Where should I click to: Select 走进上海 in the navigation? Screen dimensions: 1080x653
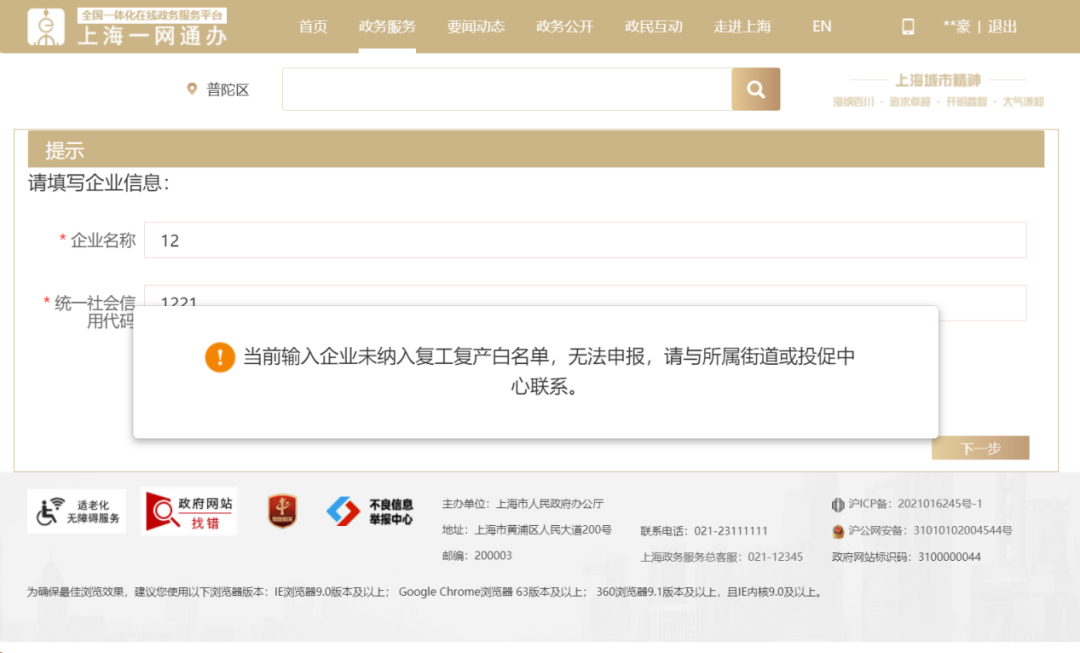coord(742,27)
